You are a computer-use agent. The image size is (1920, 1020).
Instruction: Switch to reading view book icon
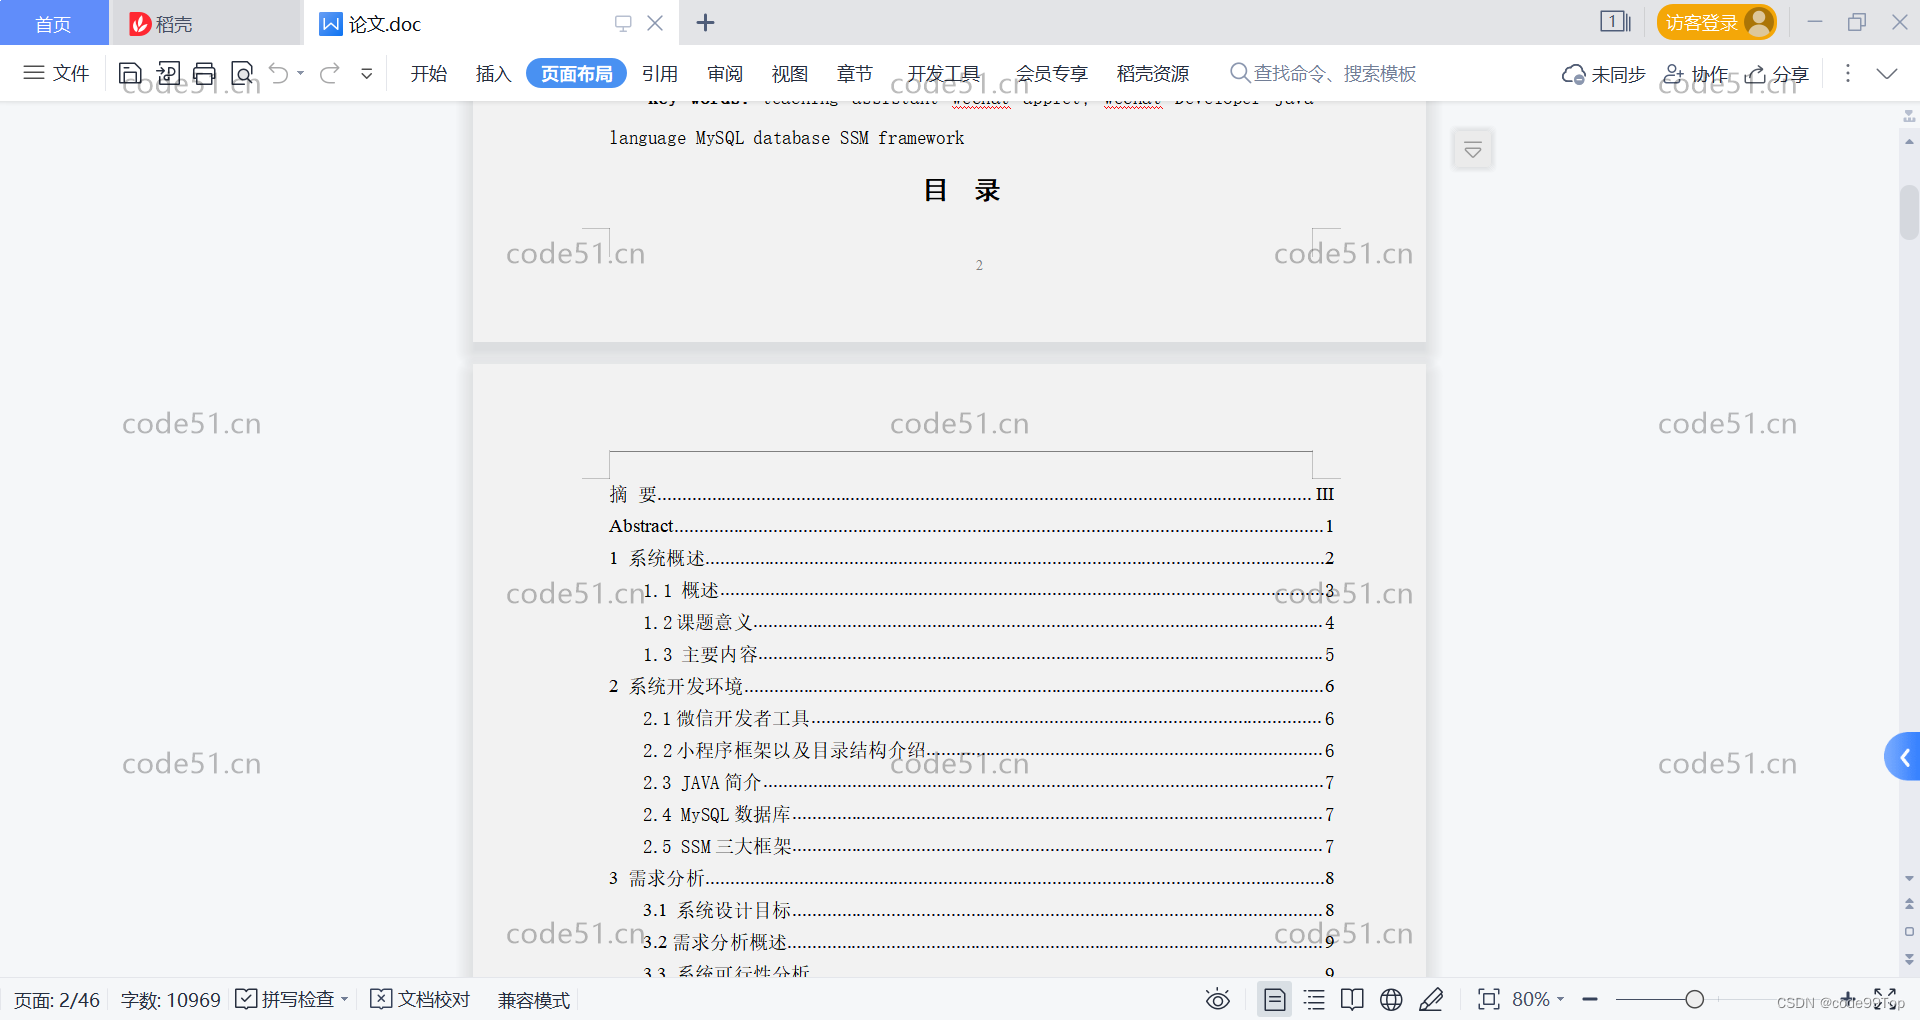(x=1352, y=999)
